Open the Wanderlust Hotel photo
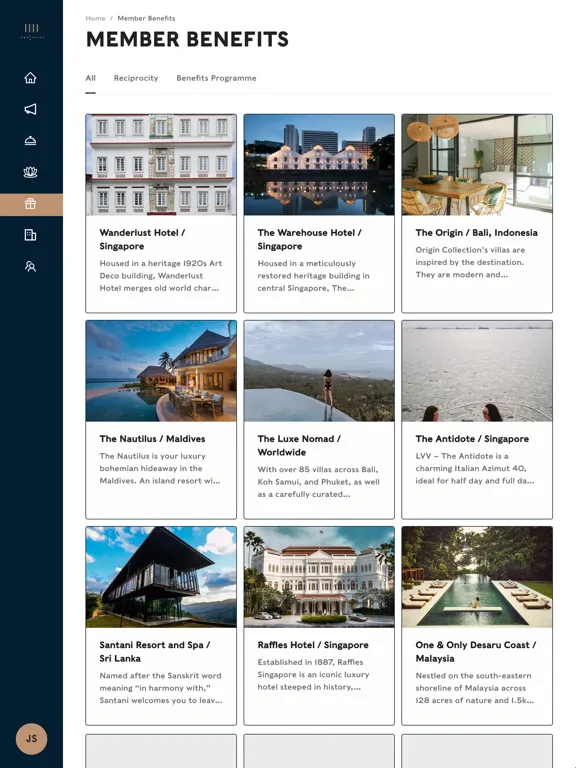The image size is (576, 768). pos(161,165)
